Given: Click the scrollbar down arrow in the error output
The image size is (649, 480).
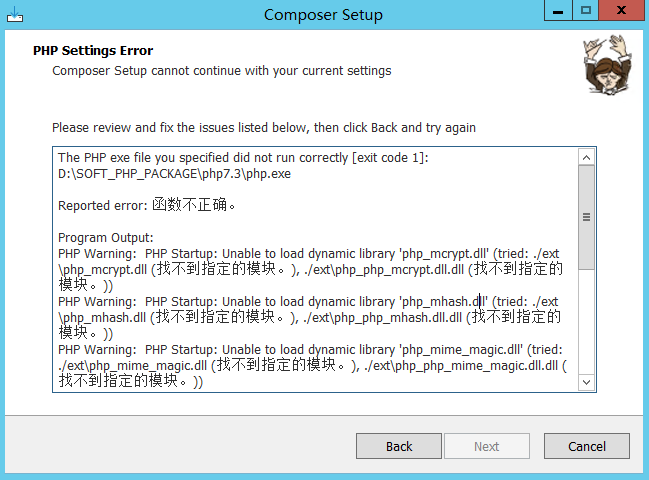Looking at the screenshot, I should pos(586,382).
